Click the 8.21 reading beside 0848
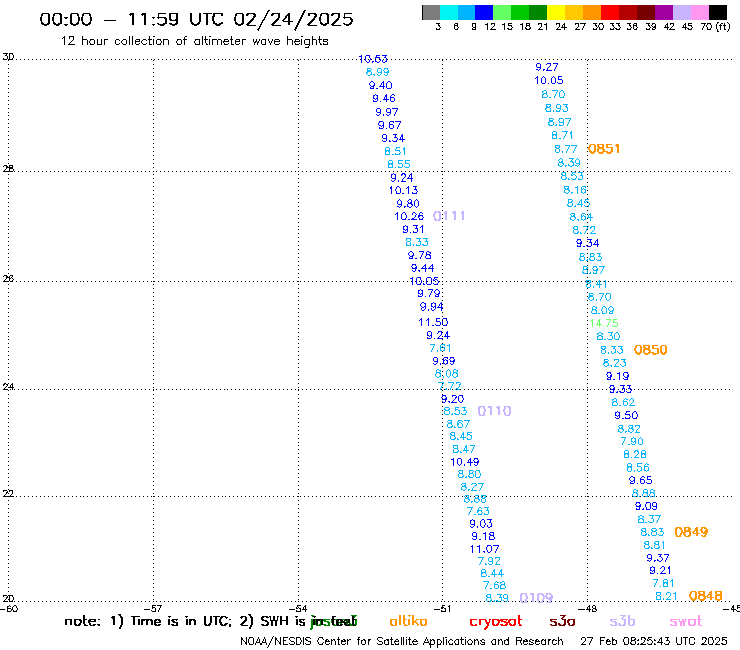Image resolution: width=740 pixels, height=650 pixels. pyautogui.click(x=666, y=597)
